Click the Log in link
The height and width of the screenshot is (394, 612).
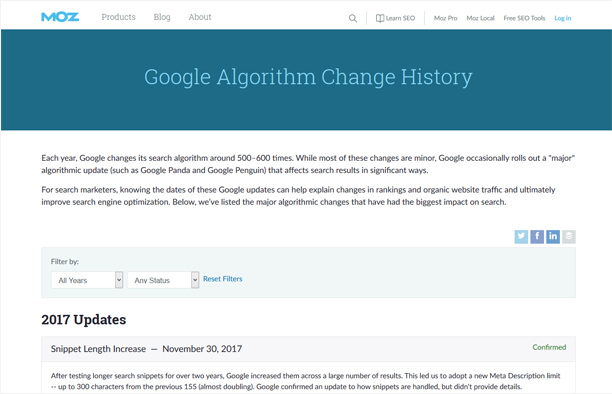[x=562, y=18]
